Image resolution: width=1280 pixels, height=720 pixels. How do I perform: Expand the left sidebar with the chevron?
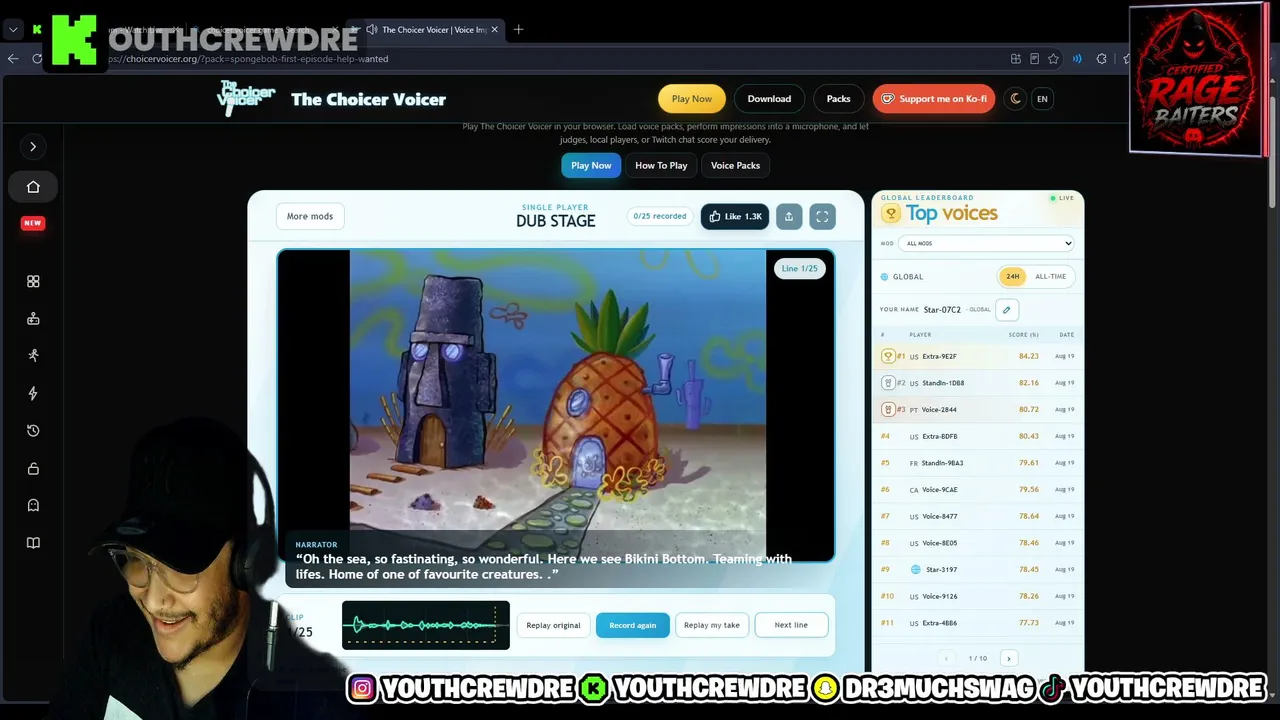33,147
